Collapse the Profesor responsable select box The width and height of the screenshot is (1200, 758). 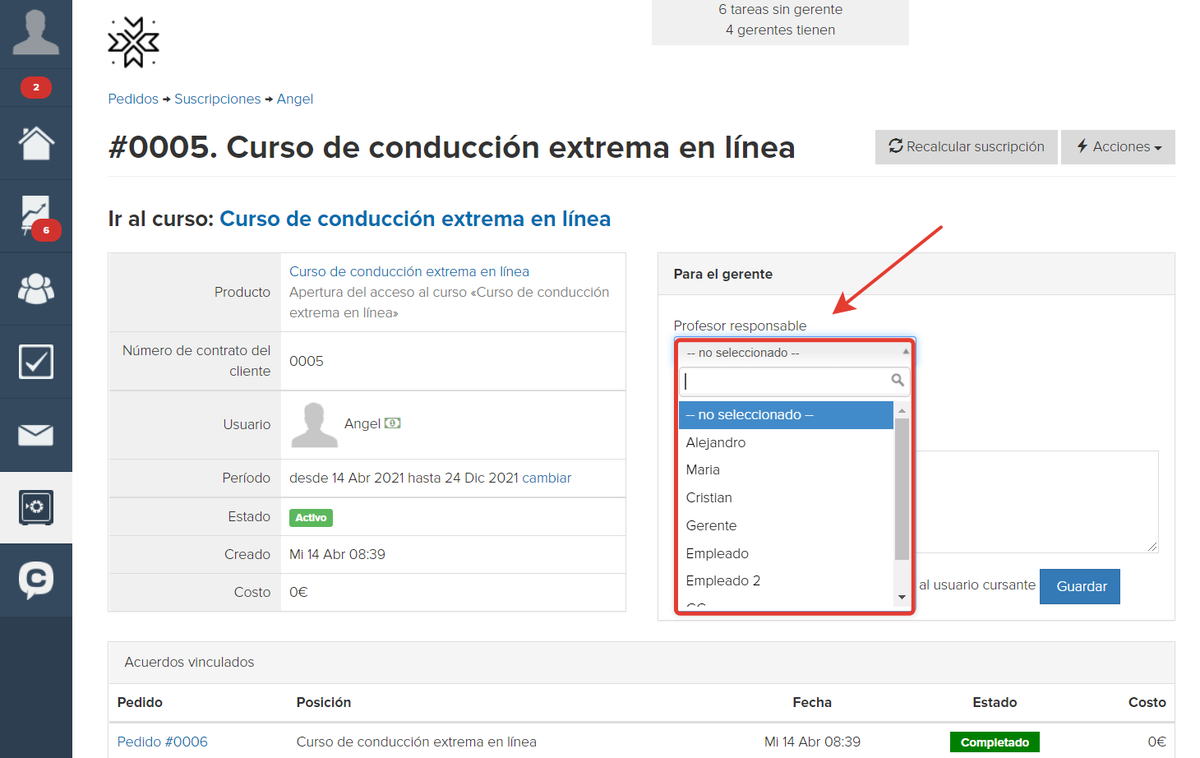(x=795, y=353)
